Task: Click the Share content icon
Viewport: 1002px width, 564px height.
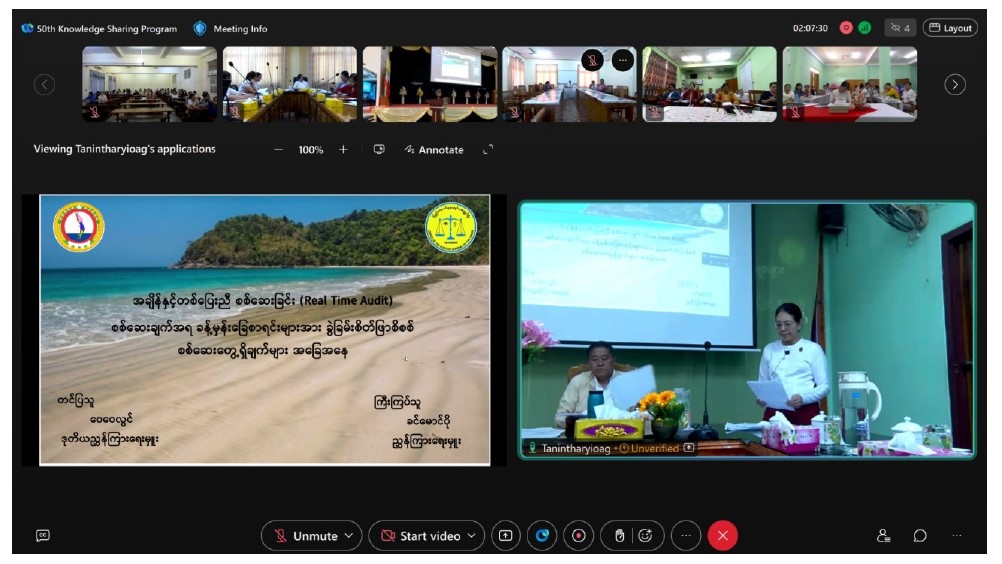Action: (506, 536)
